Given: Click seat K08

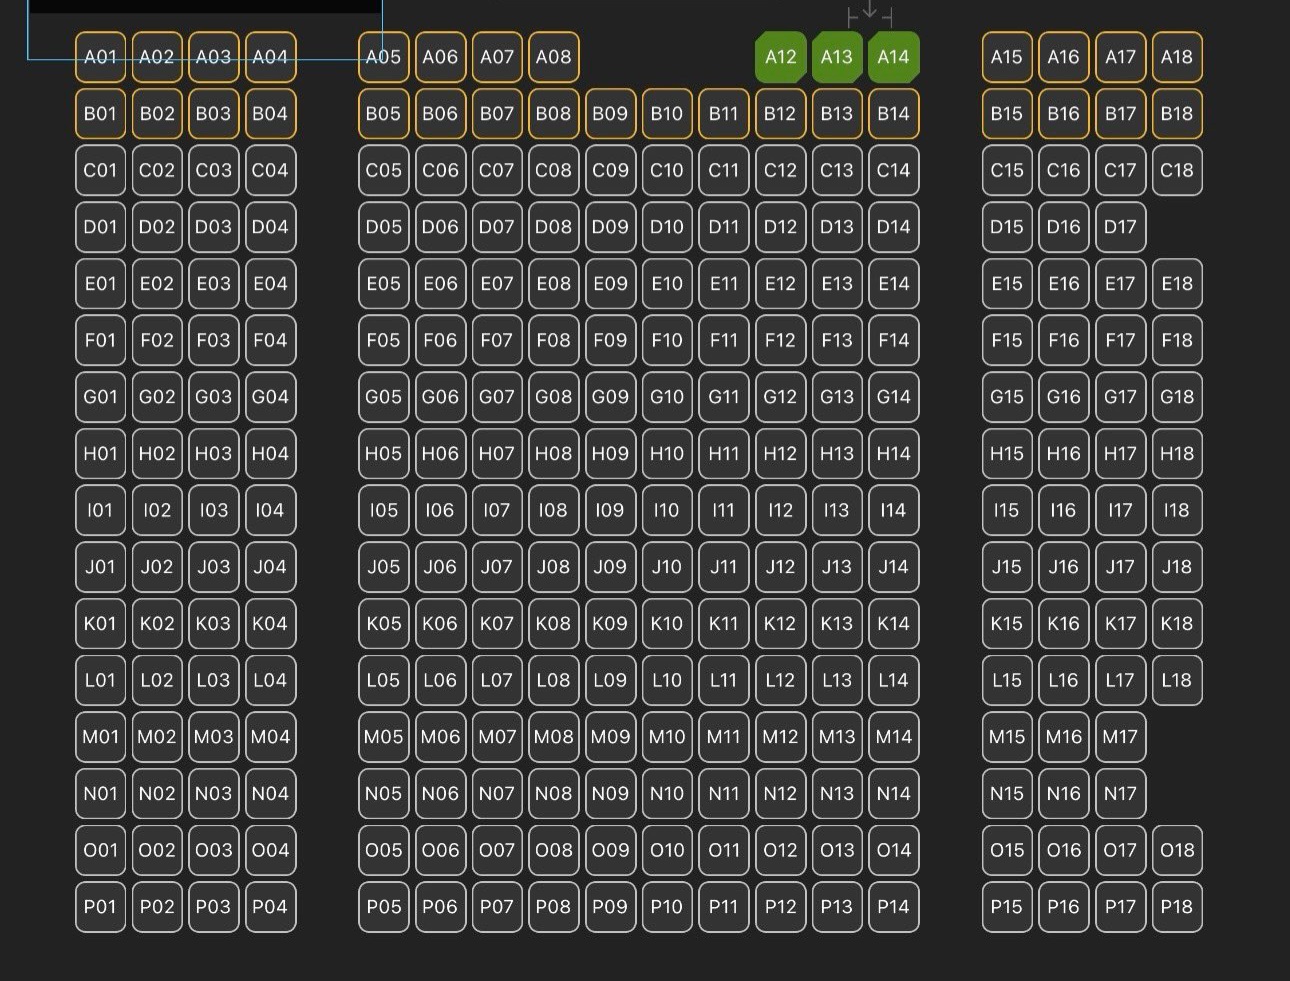Looking at the screenshot, I should 553,623.
